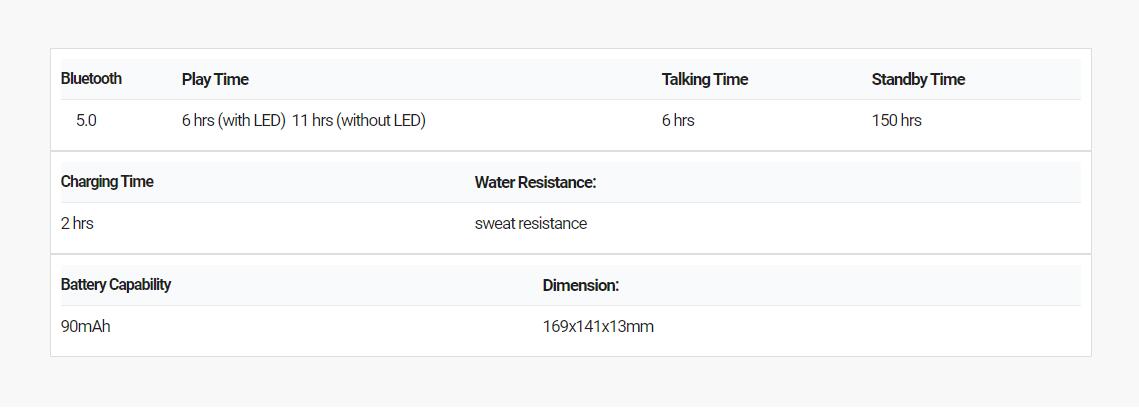The height and width of the screenshot is (408, 1139).
Task: Click the '11 hrs (without LED)' text
Action: [x=359, y=121]
